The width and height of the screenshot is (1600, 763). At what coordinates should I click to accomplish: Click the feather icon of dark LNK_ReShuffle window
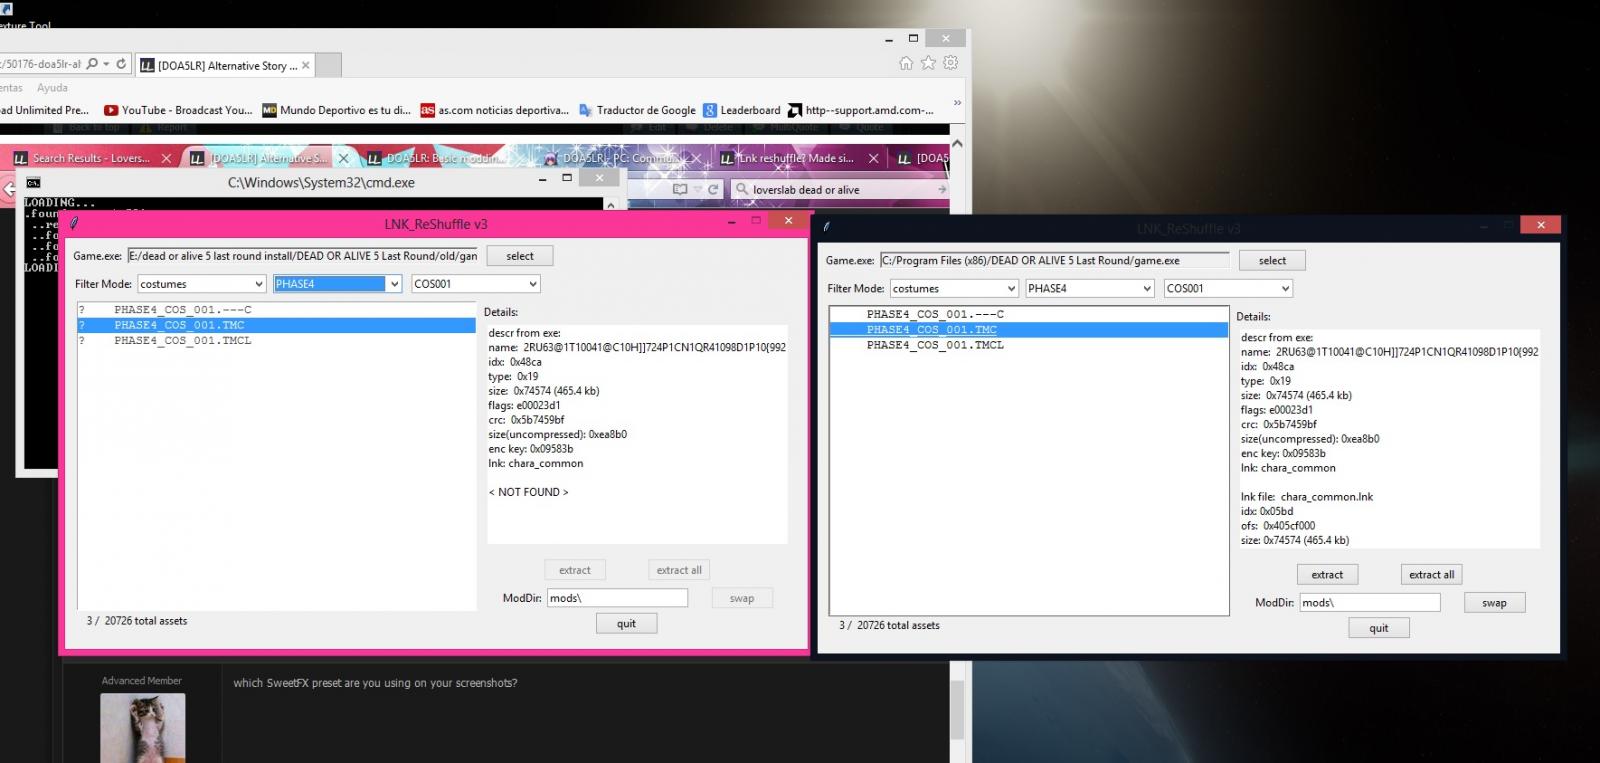tap(826, 227)
